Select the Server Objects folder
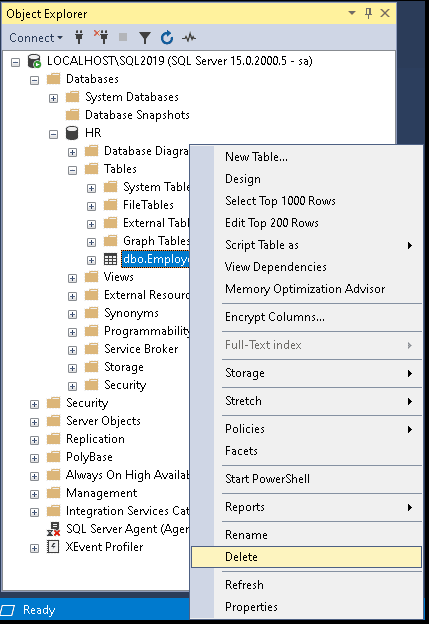This screenshot has width=429, height=624. (103, 421)
